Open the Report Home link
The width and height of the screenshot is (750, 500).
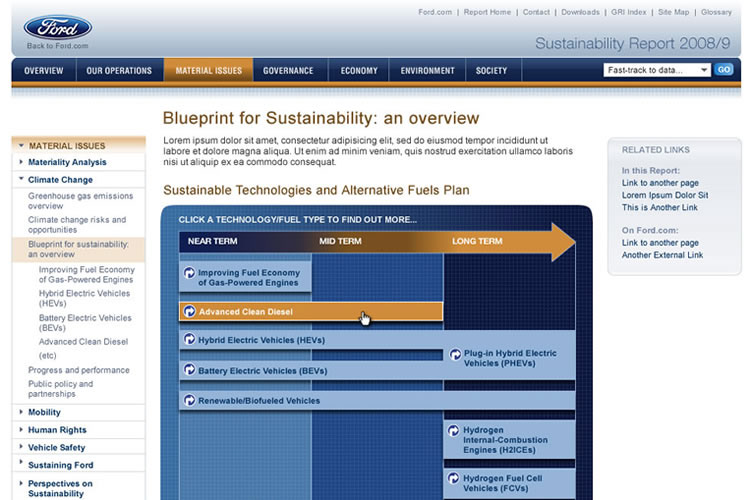[x=487, y=12]
